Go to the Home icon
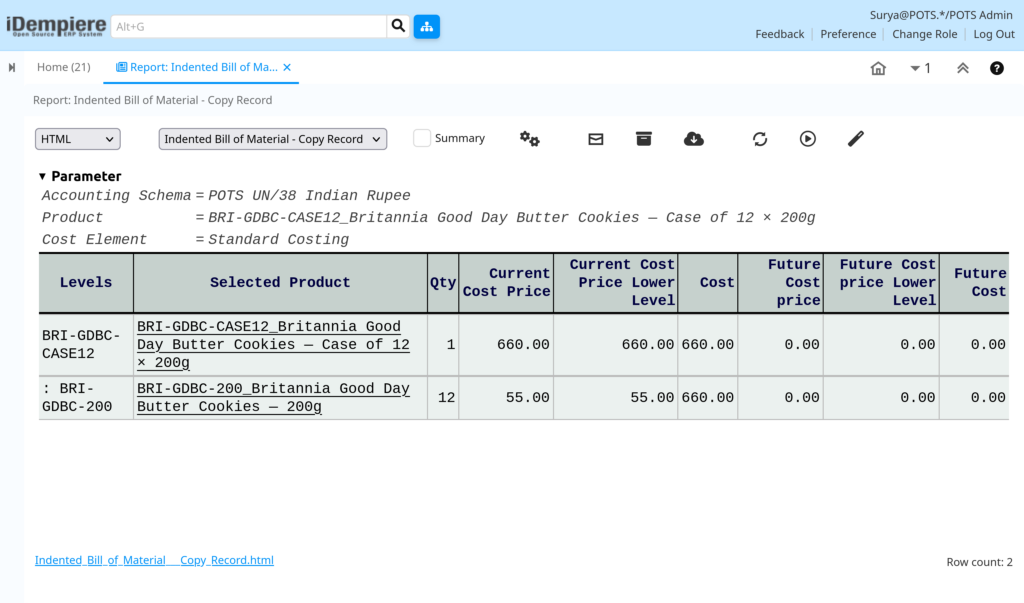Image resolution: width=1024 pixels, height=603 pixels. click(878, 68)
